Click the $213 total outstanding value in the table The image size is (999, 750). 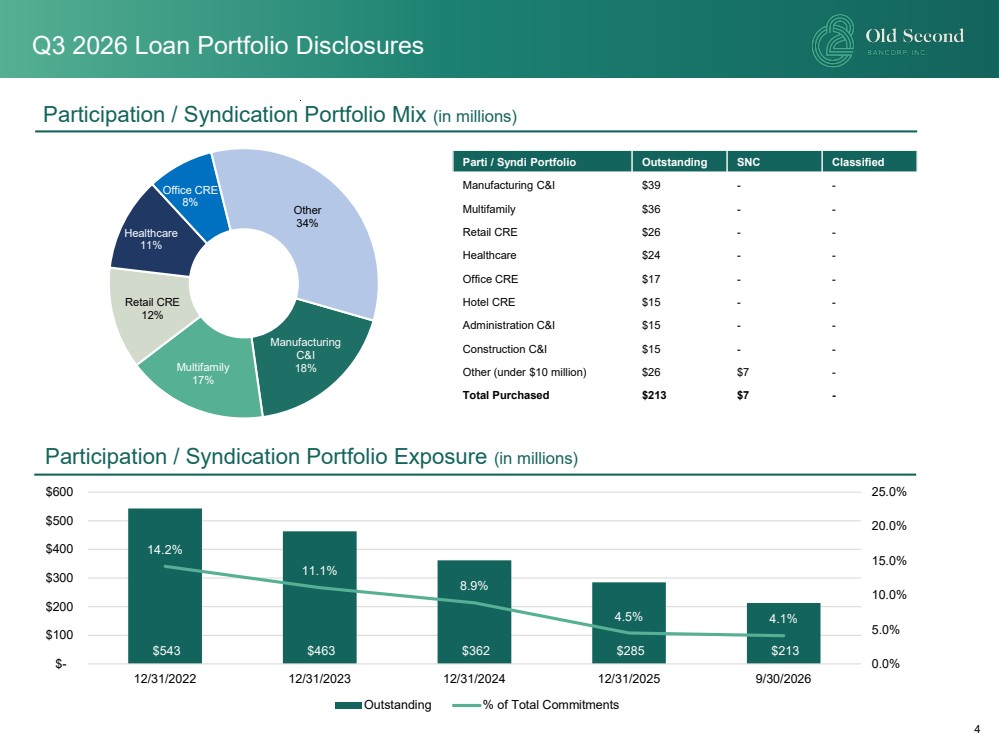coord(654,395)
